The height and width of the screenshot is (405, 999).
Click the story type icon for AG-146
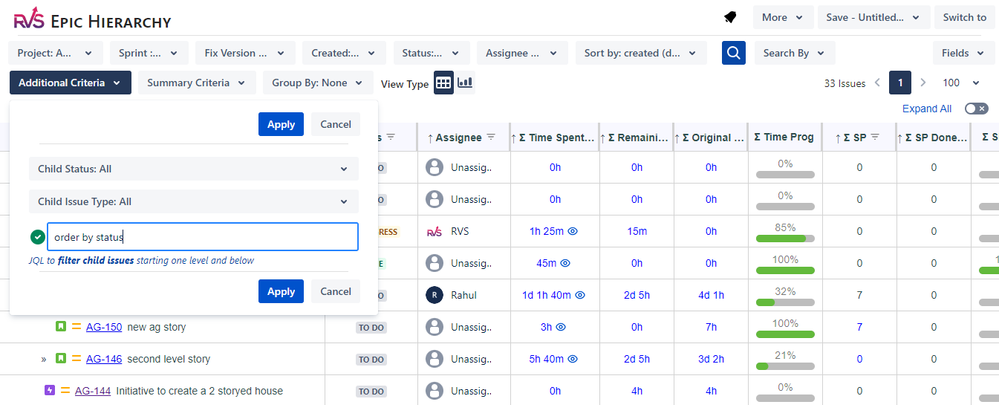tap(61, 359)
